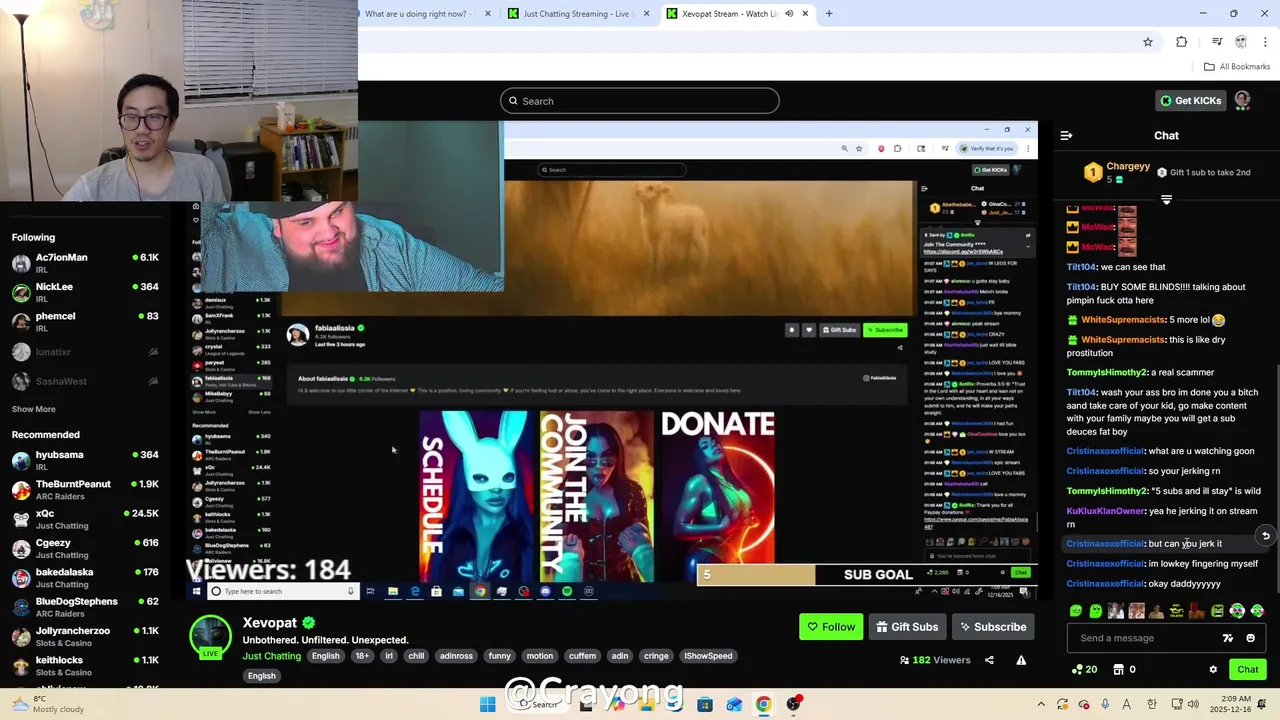The image size is (1280, 720).
Task: Open NickLee channel in Following
Action: tap(85, 293)
